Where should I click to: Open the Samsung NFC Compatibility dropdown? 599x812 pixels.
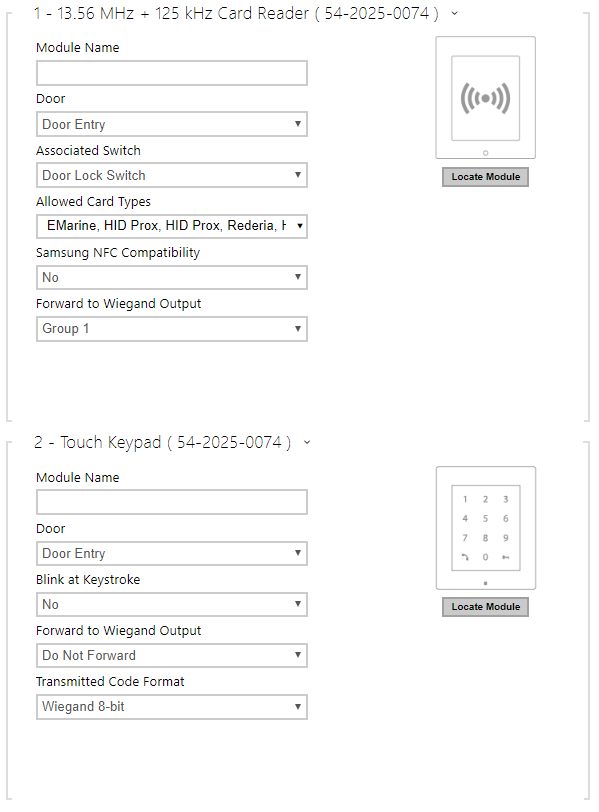click(x=171, y=277)
